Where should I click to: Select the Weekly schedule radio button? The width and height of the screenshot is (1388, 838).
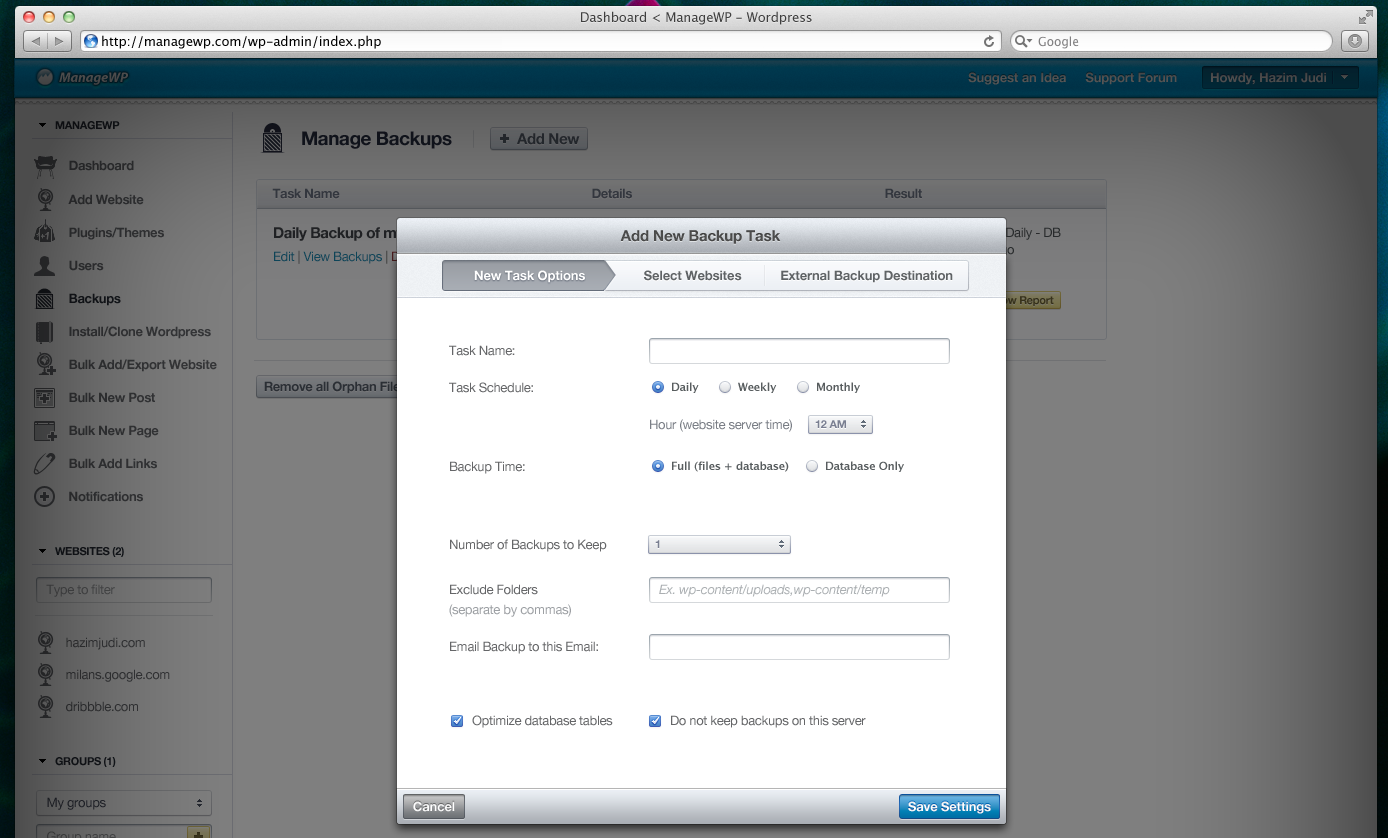pyautogui.click(x=725, y=387)
